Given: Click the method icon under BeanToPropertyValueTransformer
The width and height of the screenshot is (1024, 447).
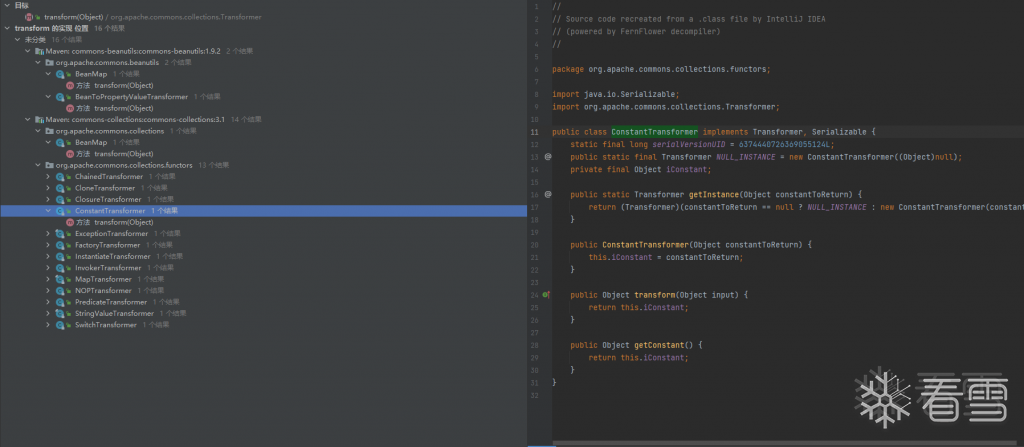Looking at the screenshot, I should (x=70, y=108).
